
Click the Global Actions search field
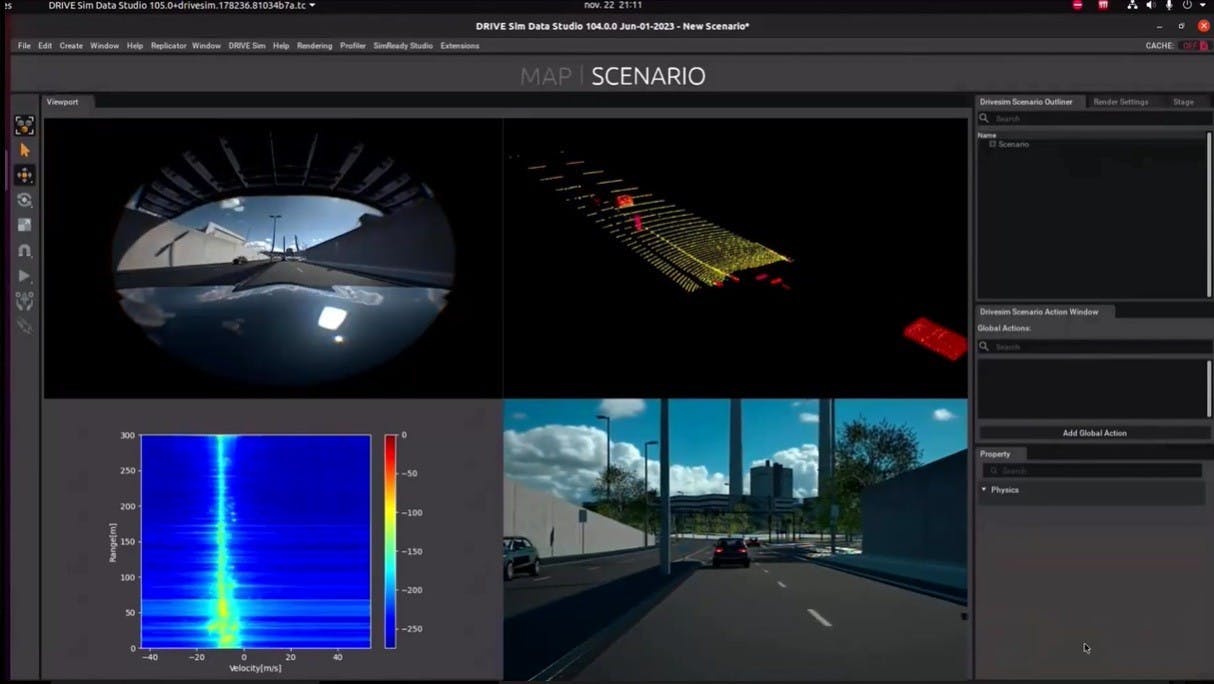pyautogui.click(x=1094, y=347)
